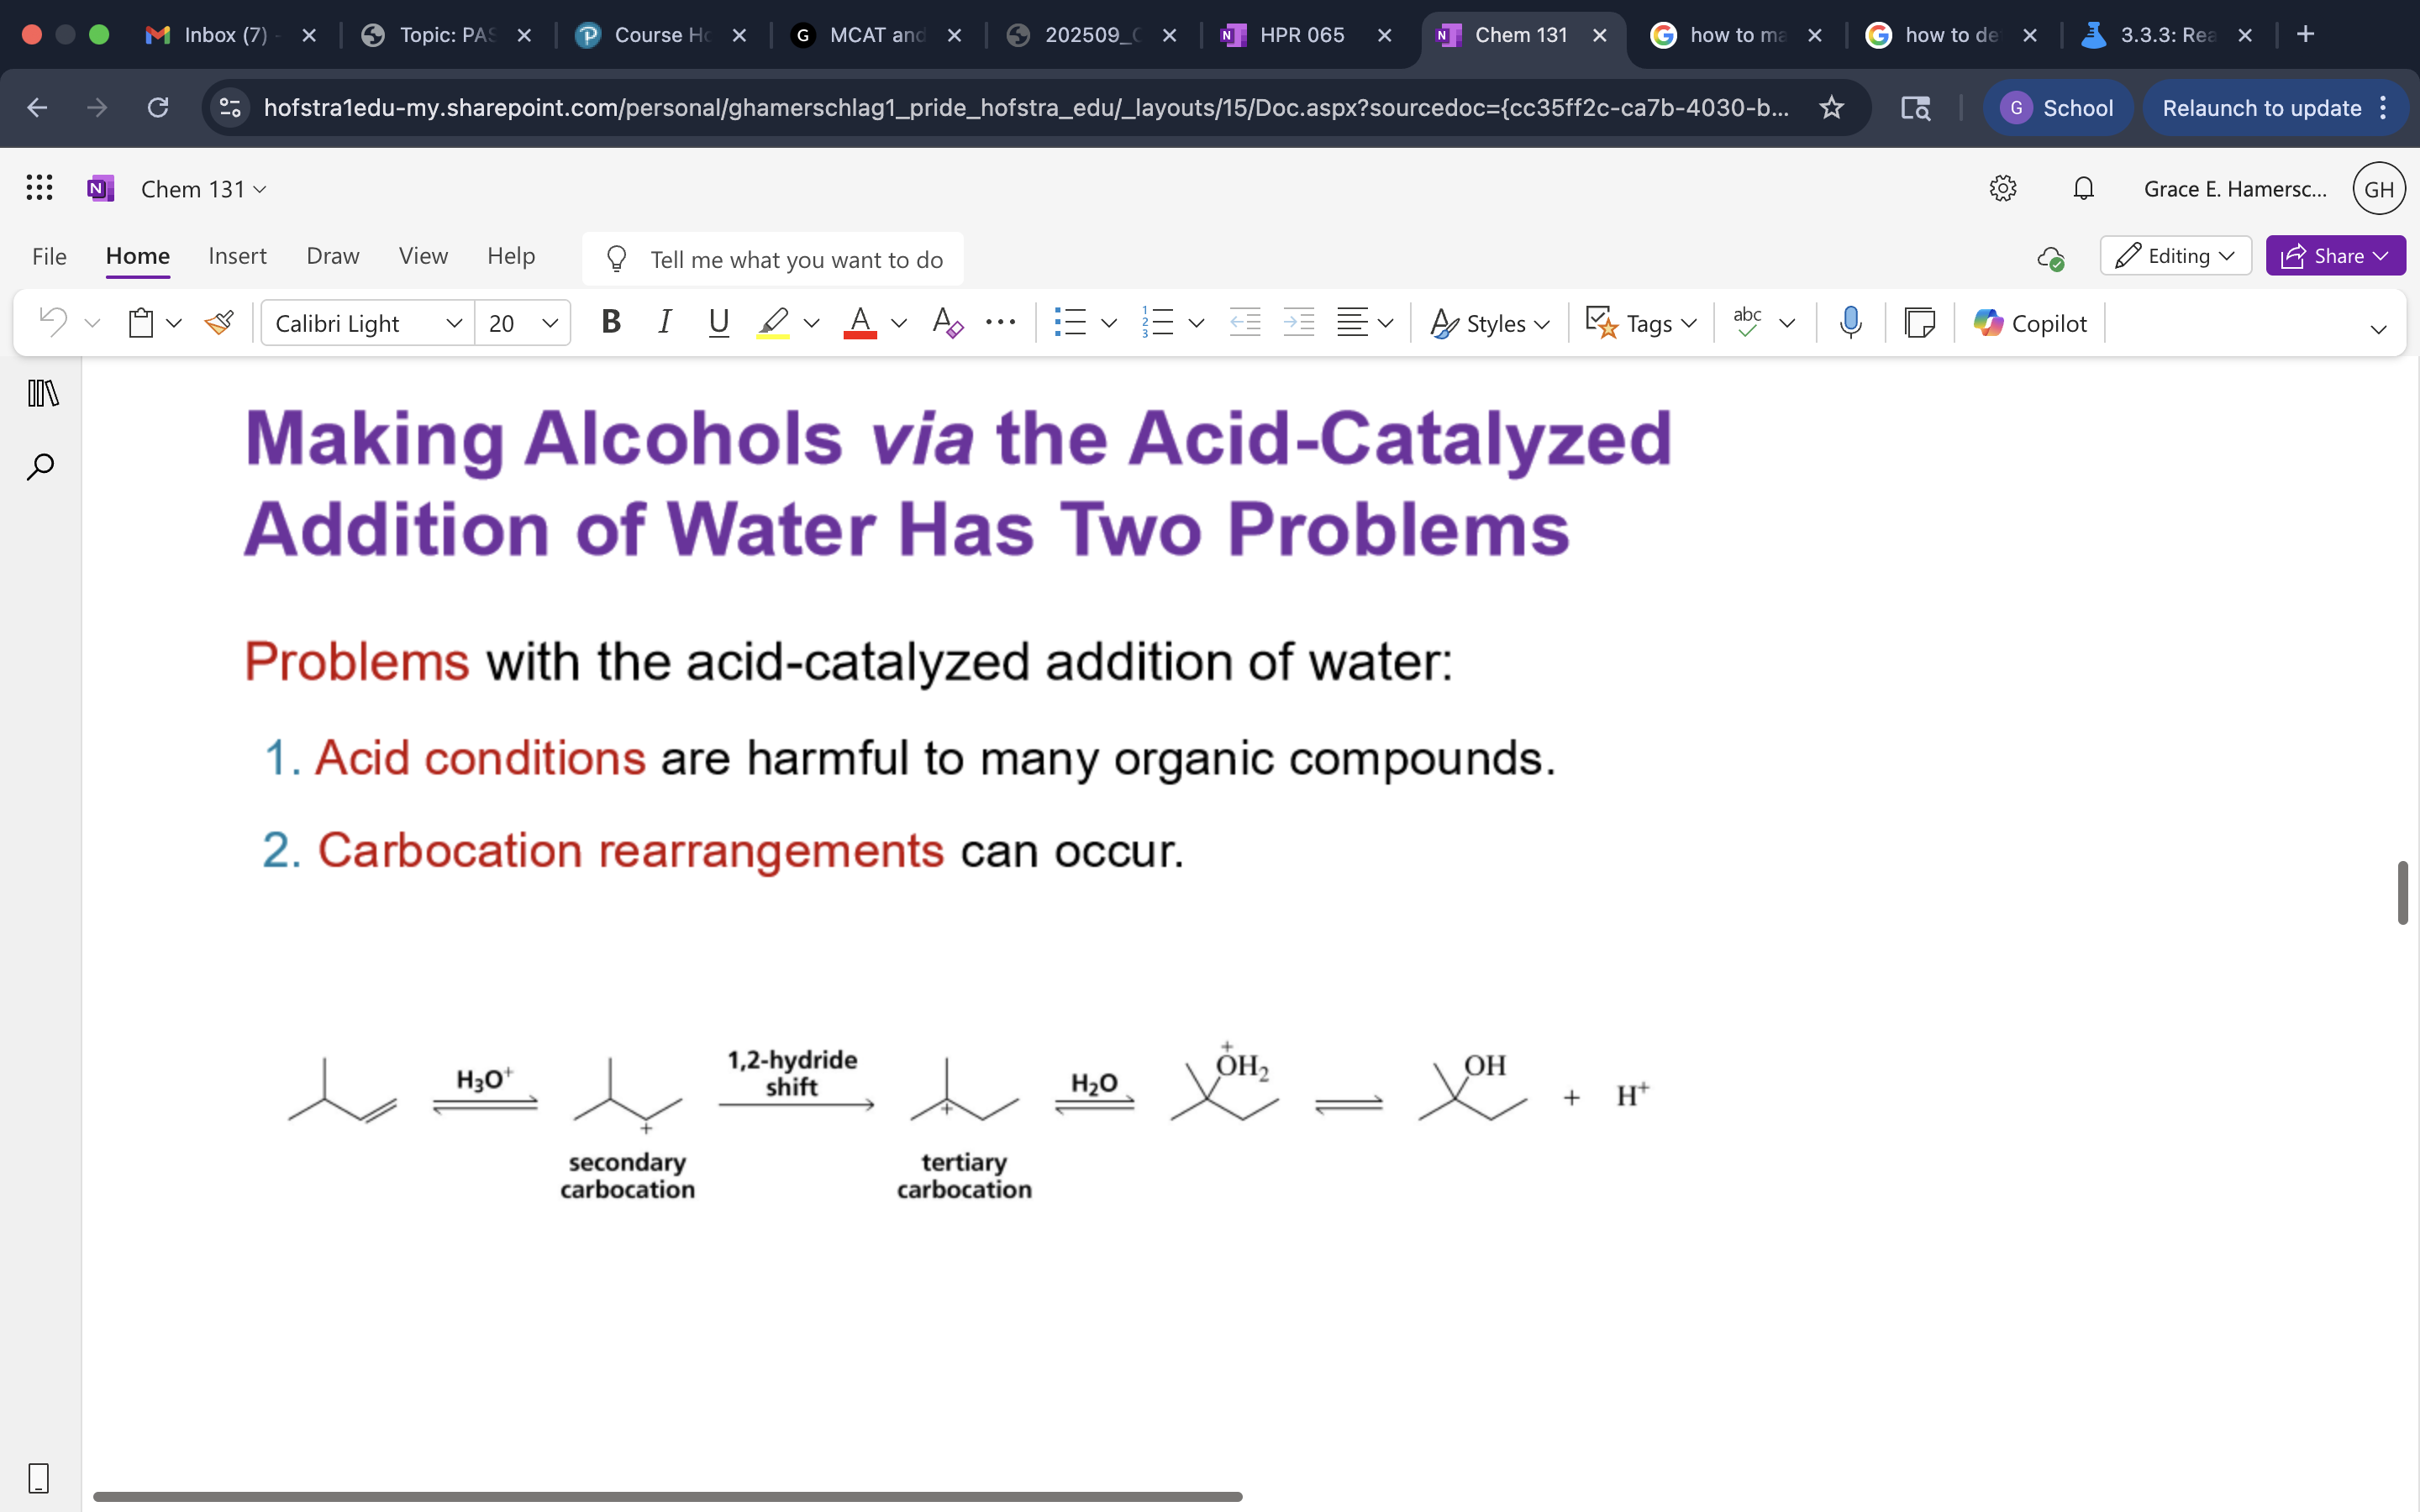The width and height of the screenshot is (2420, 1512).
Task: Toggle underline formatting
Action: point(719,322)
